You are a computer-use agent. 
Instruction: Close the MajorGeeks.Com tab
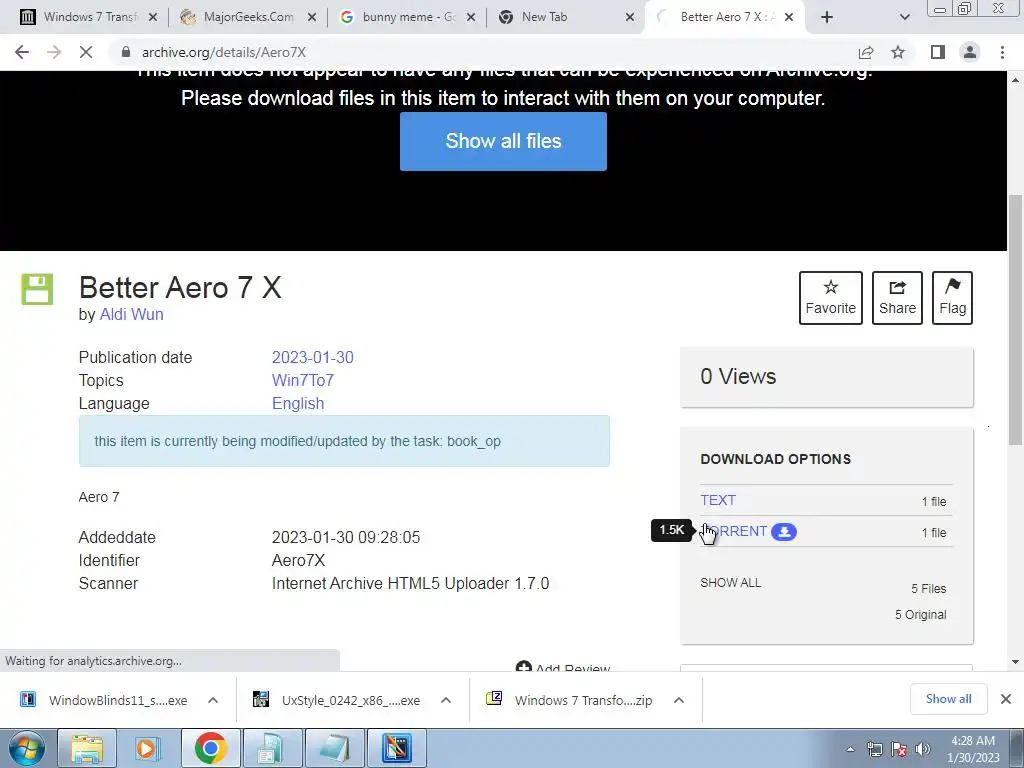[x=312, y=18]
